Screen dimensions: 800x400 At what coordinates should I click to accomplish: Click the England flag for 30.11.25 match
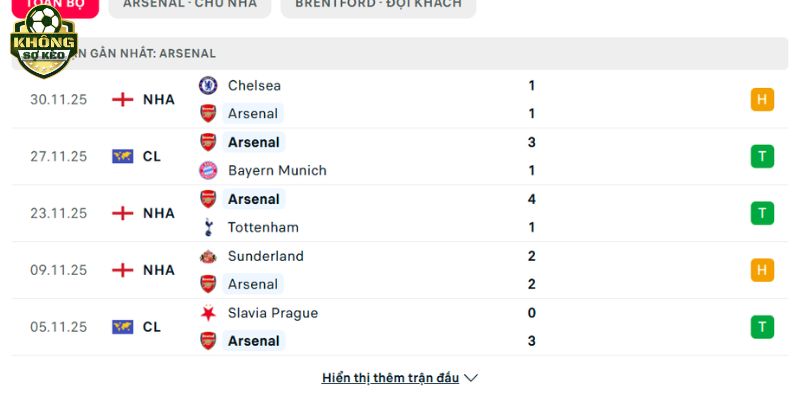123,99
